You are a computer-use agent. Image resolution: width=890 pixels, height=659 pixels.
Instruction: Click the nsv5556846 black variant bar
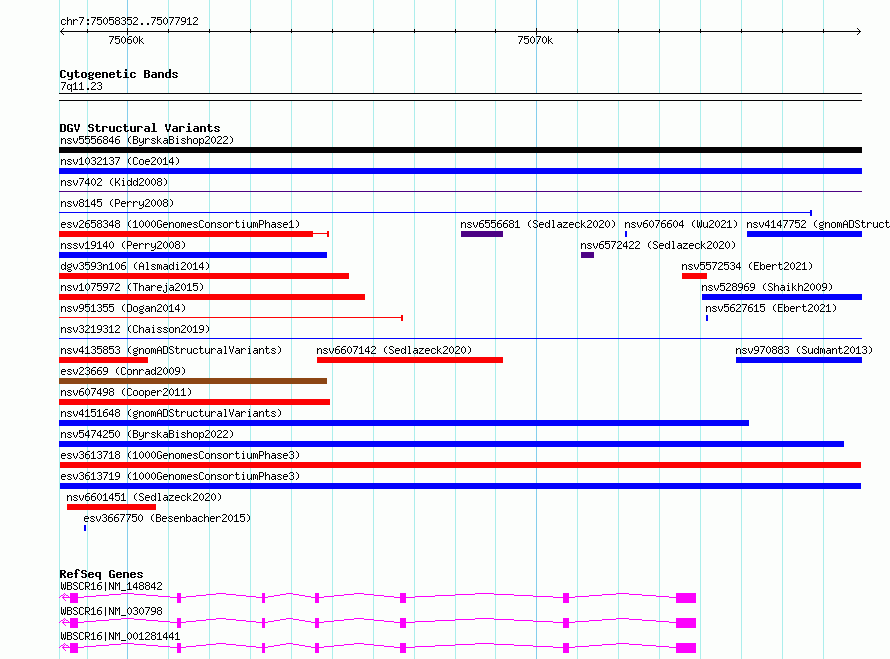(x=460, y=150)
